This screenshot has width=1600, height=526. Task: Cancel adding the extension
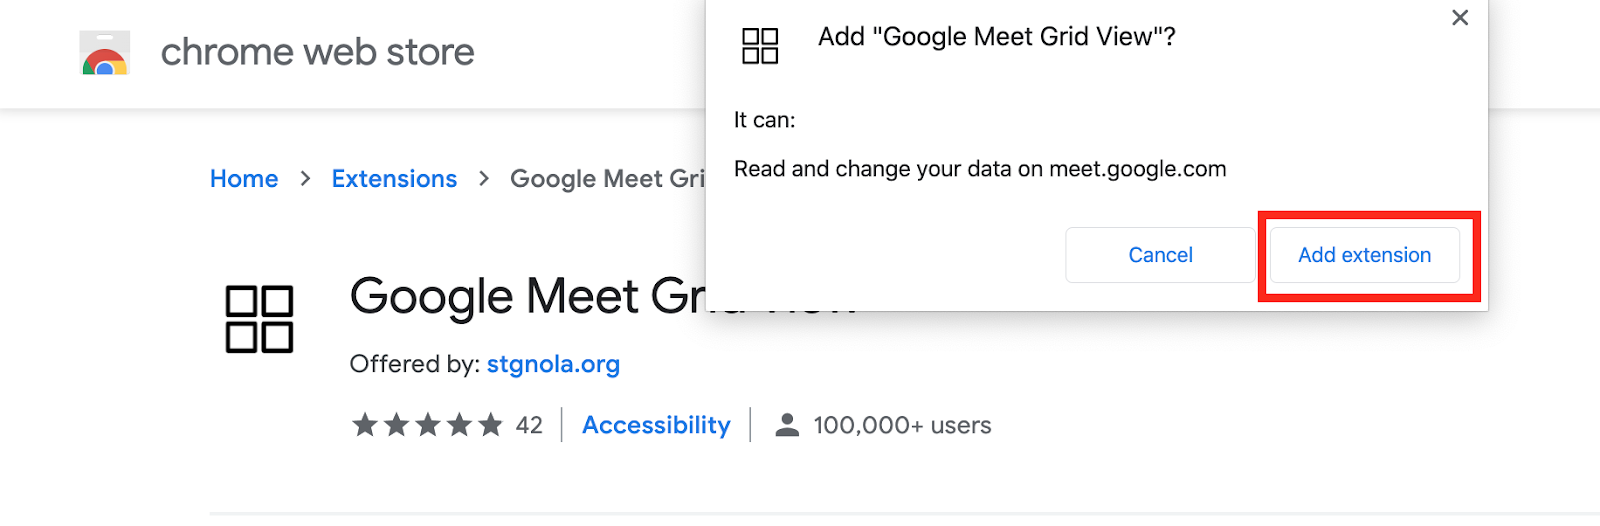point(1160,255)
